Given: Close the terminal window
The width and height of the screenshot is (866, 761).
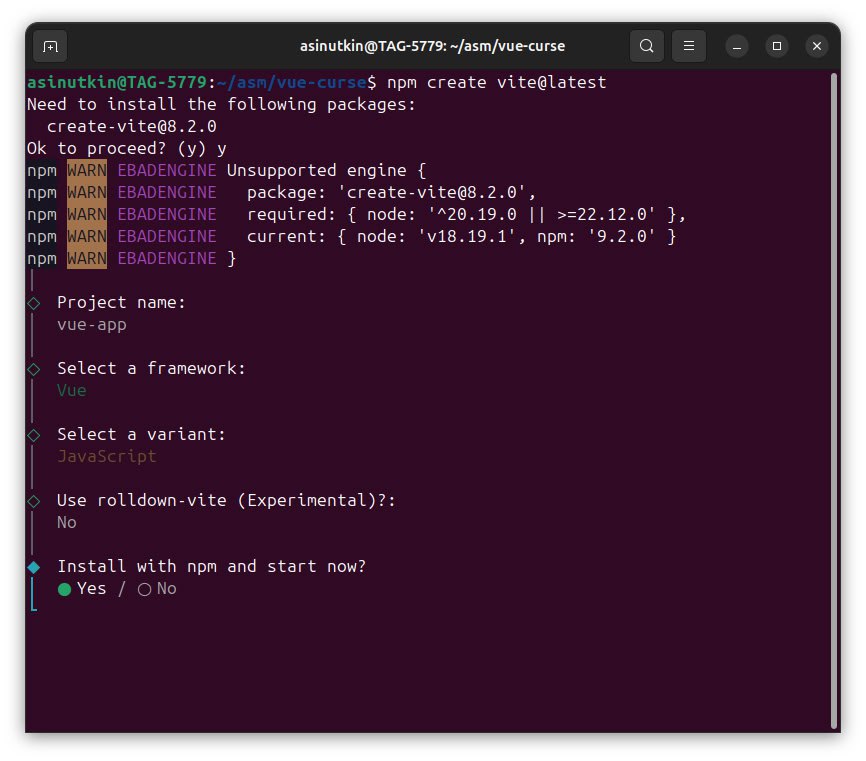Looking at the screenshot, I should point(816,46).
